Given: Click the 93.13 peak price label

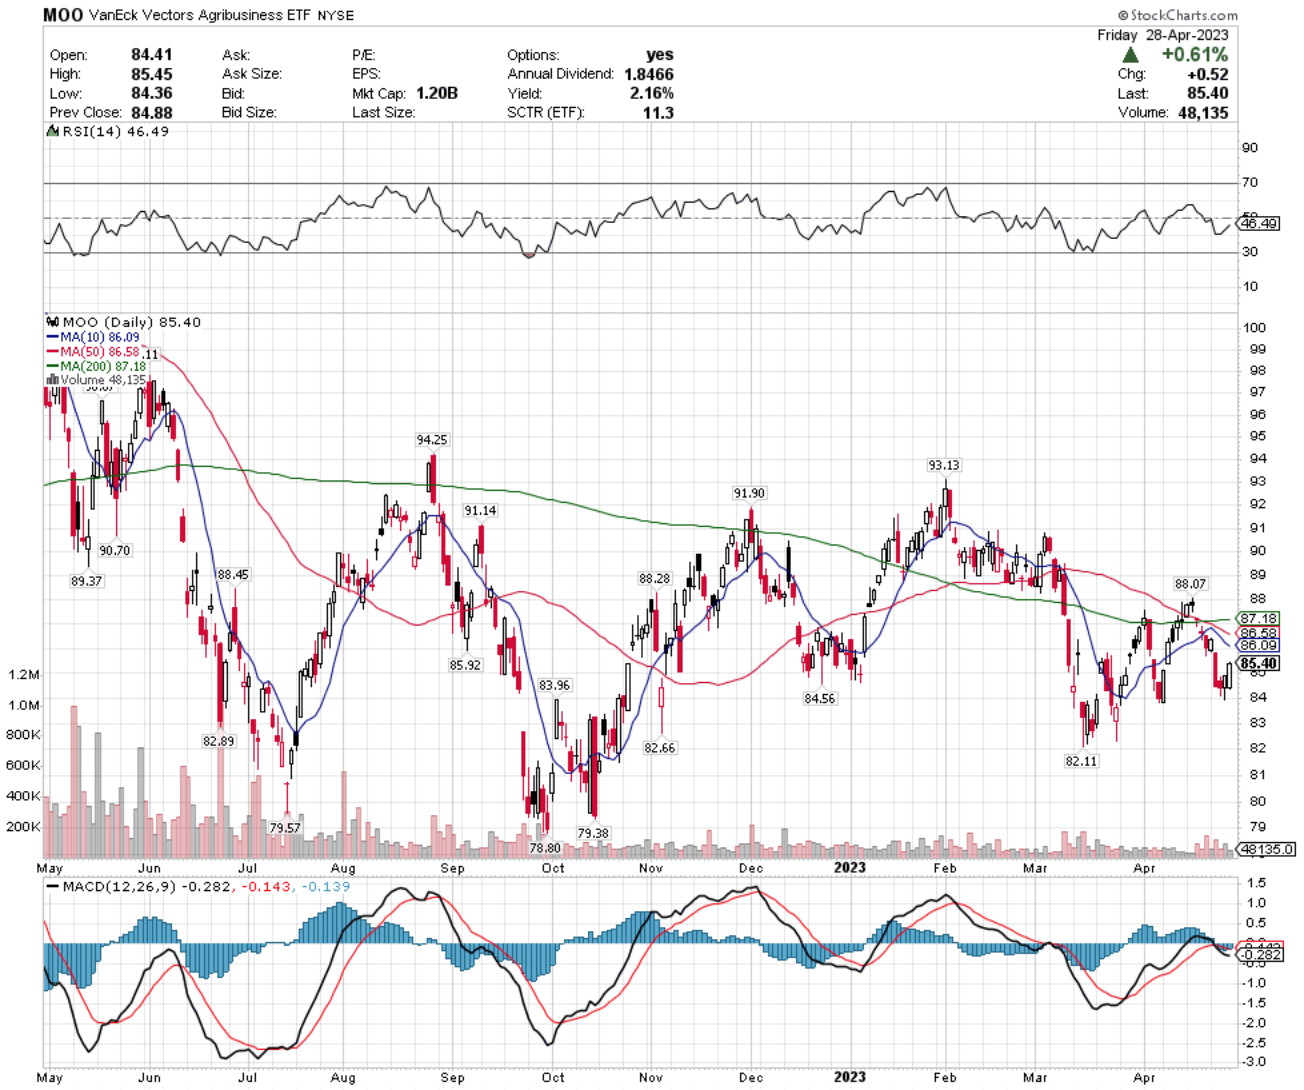Looking at the screenshot, I should (x=944, y=465).
